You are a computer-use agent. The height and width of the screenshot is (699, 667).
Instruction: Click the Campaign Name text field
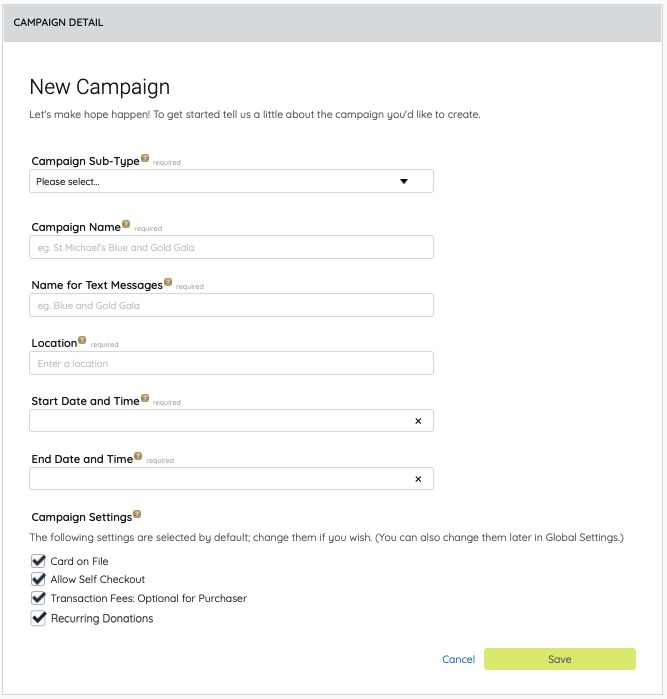point(231,247)
